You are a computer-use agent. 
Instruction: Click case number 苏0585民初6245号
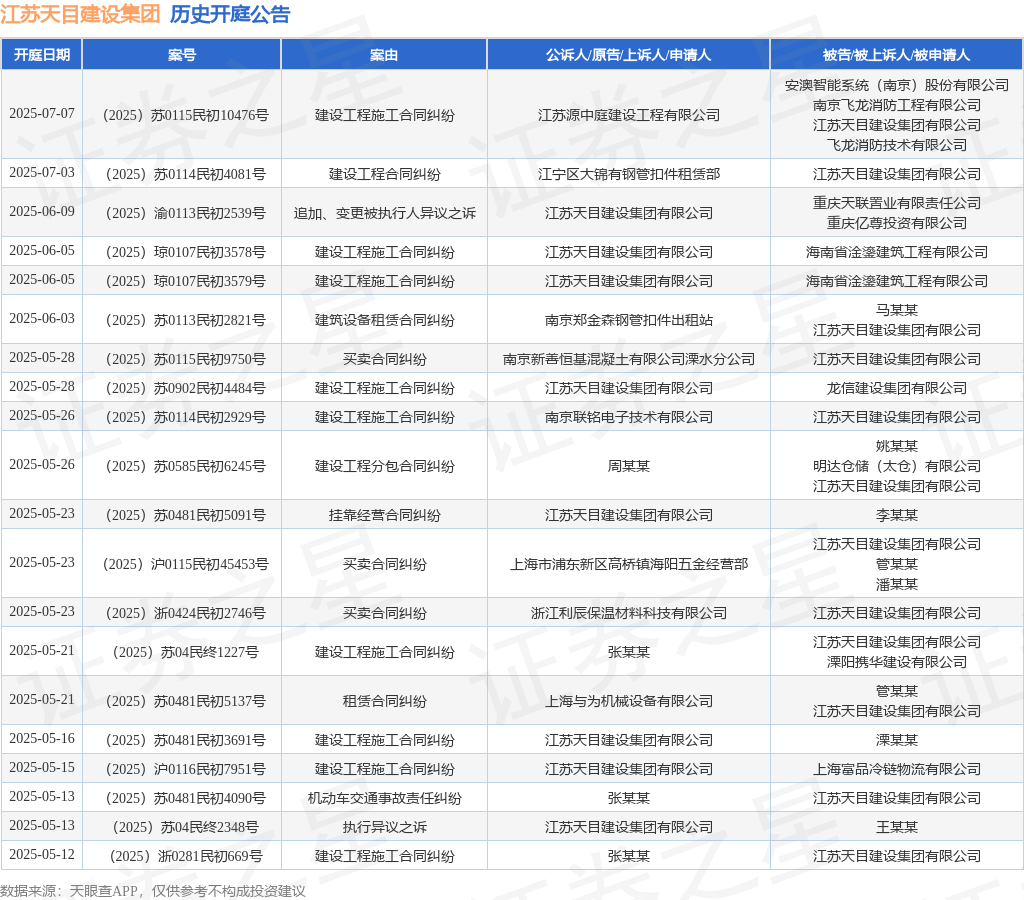(x=185, y=466)
